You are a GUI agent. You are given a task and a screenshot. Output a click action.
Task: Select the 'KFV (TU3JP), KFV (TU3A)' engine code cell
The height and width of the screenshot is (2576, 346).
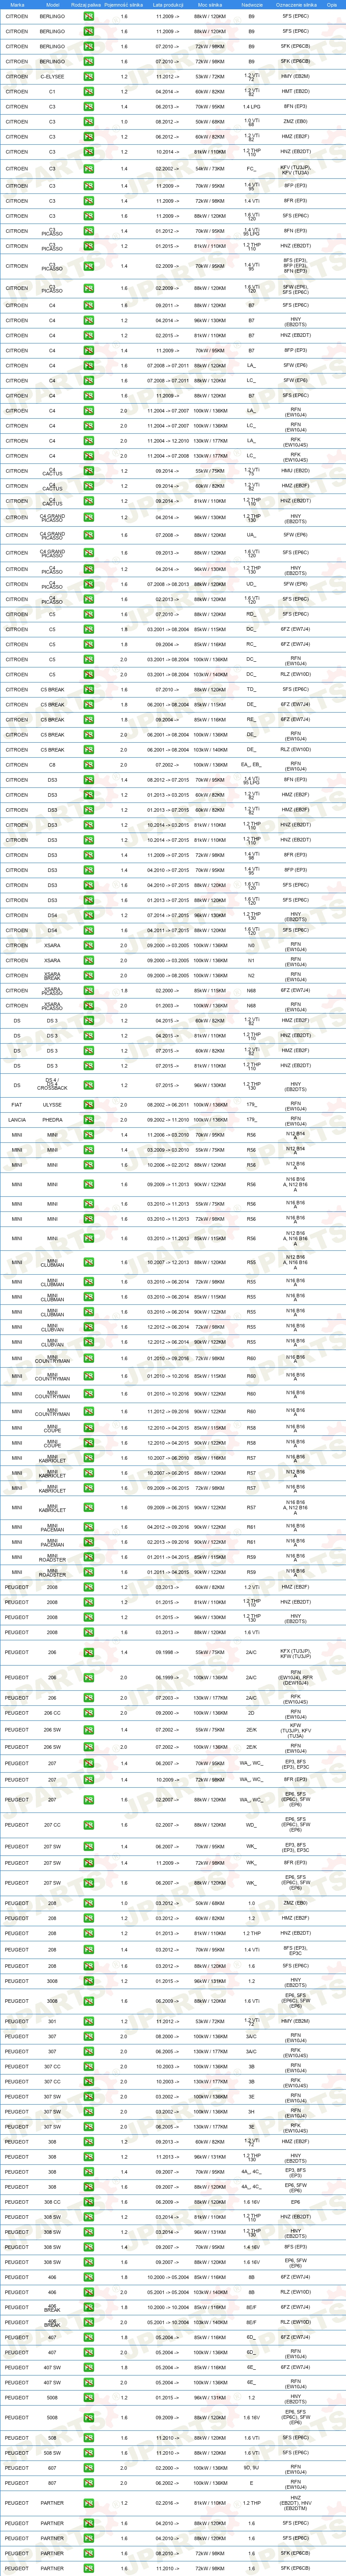tap(295, 169)
